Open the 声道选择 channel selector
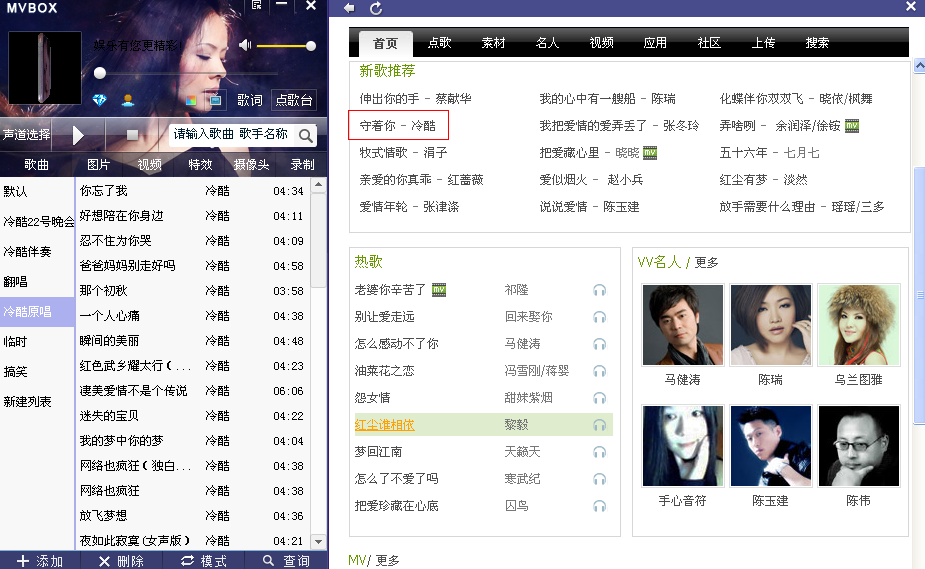Viewport: 925px width, 569px height. (x=27, y=135)
